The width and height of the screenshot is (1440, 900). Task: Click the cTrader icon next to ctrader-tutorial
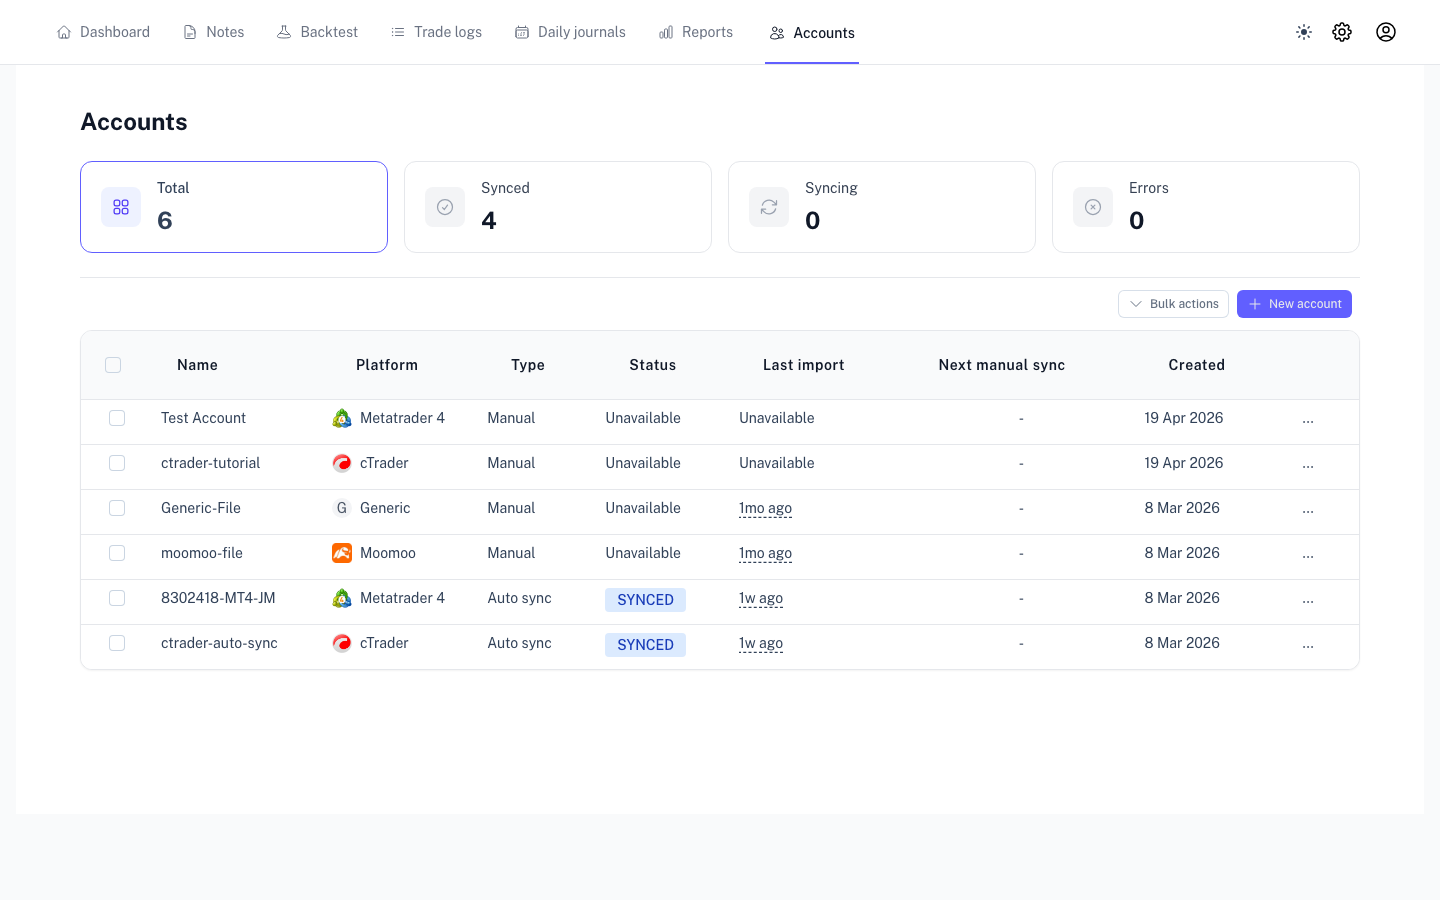click(x=342, y=463)
